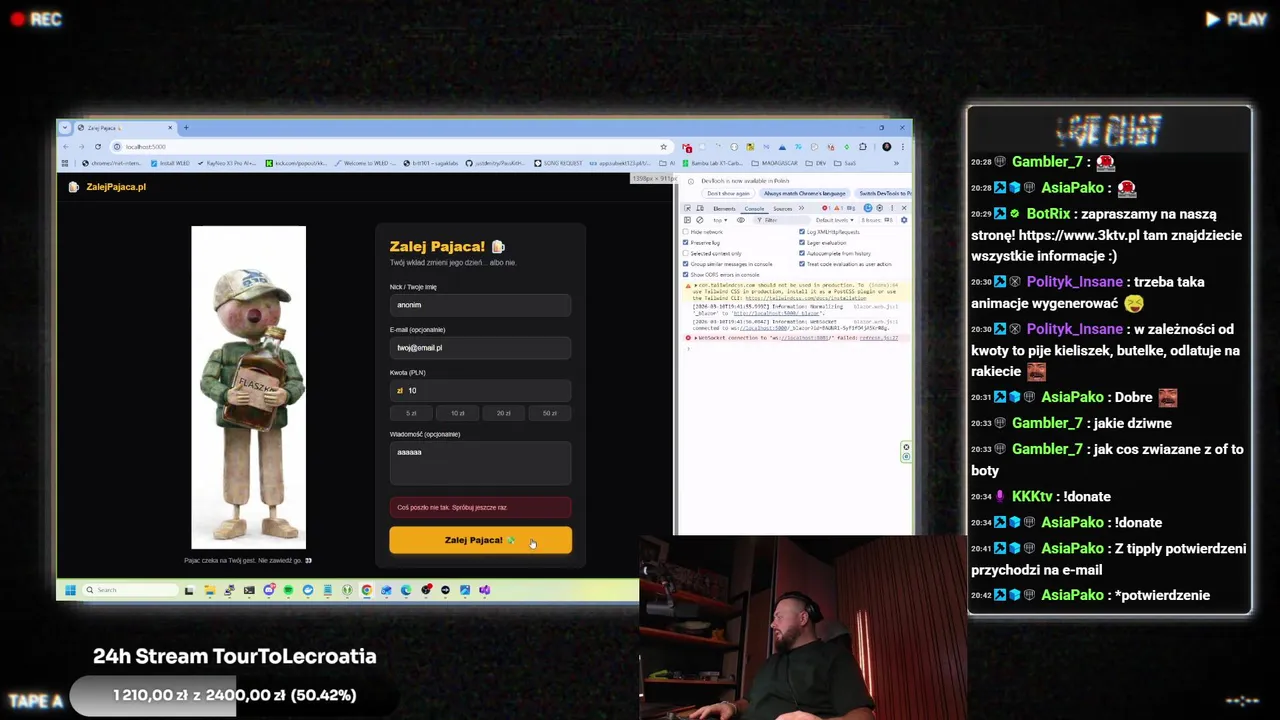Open the Chrome three-dot menu

click(902, 147)
